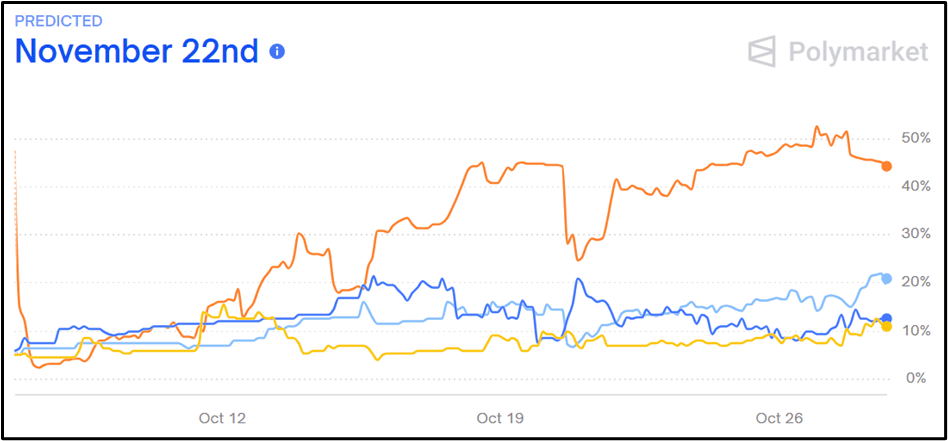Click the 20% axis label
The image size is (948, 441).
(918, 282)
